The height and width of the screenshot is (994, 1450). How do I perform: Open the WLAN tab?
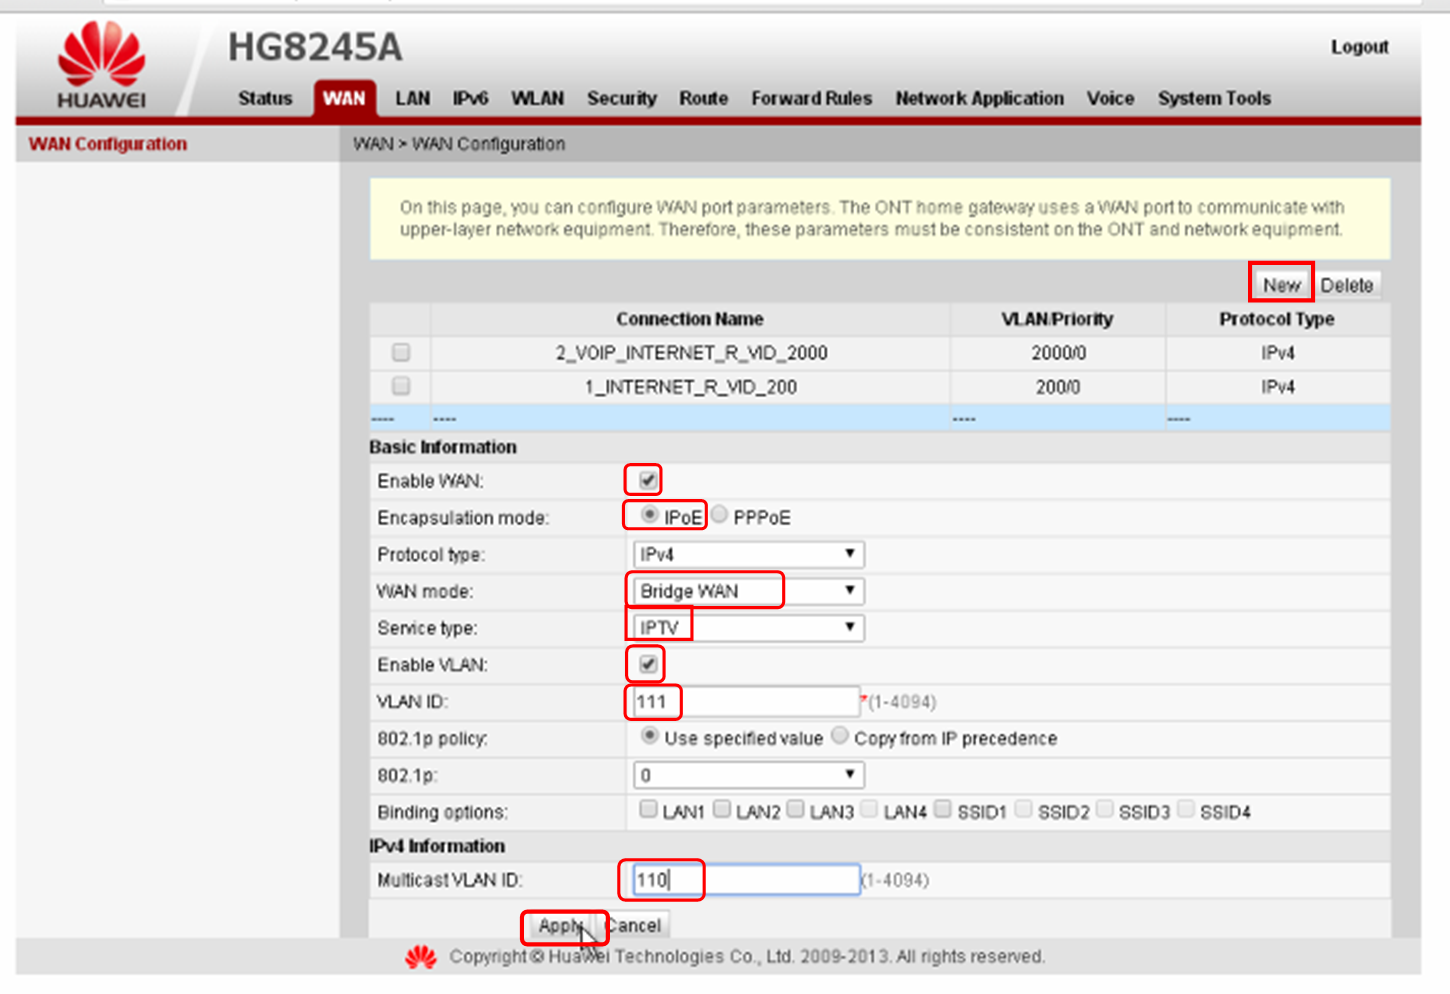(x=537, y=98)
